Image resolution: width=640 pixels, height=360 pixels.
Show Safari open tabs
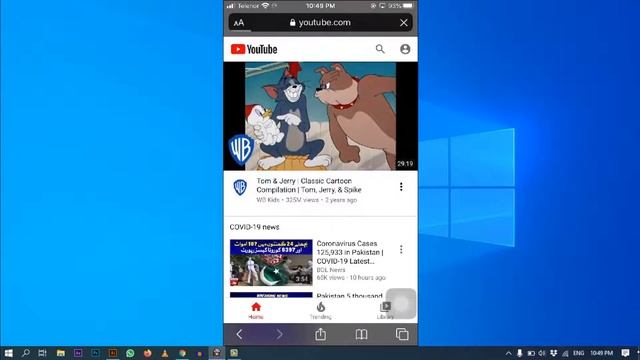coord(402,334)
